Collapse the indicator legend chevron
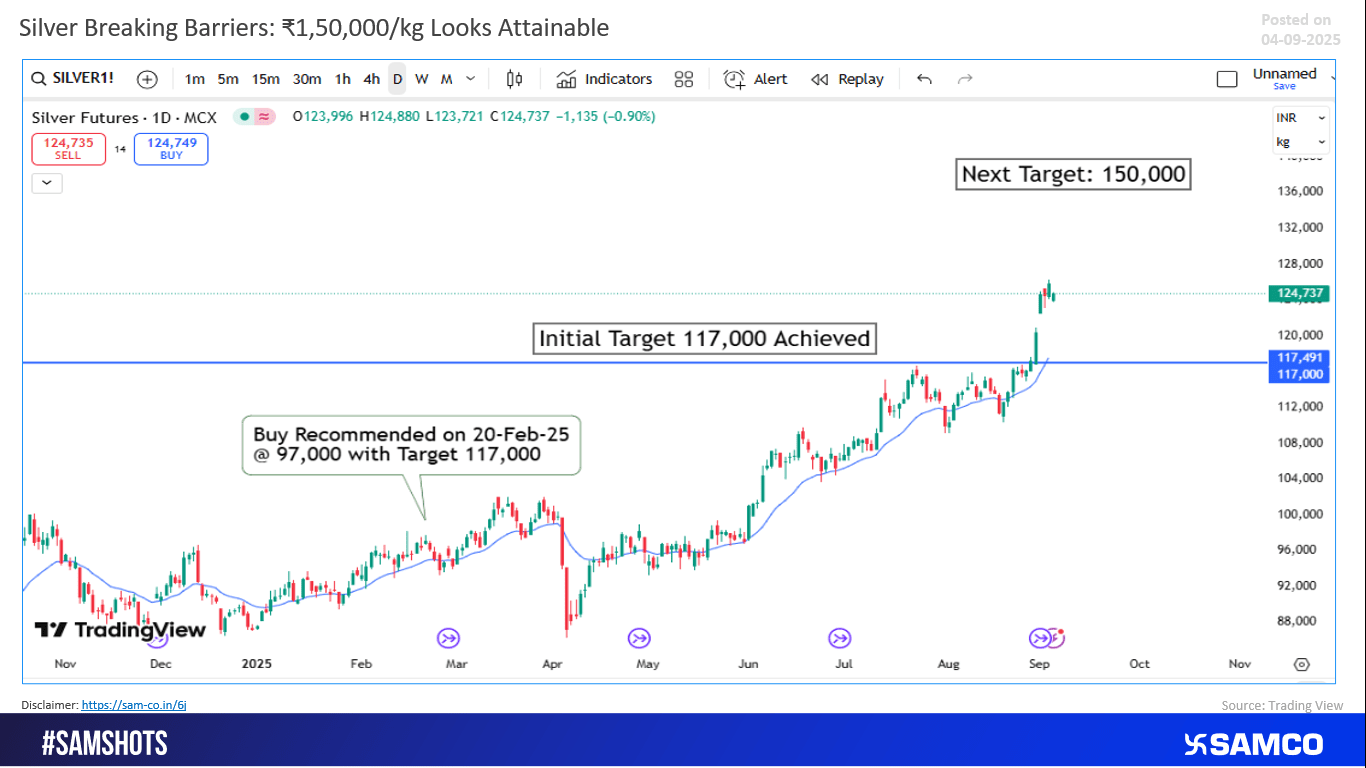Viewport: 1366px width, 768px height. click(x=47, y=183)
